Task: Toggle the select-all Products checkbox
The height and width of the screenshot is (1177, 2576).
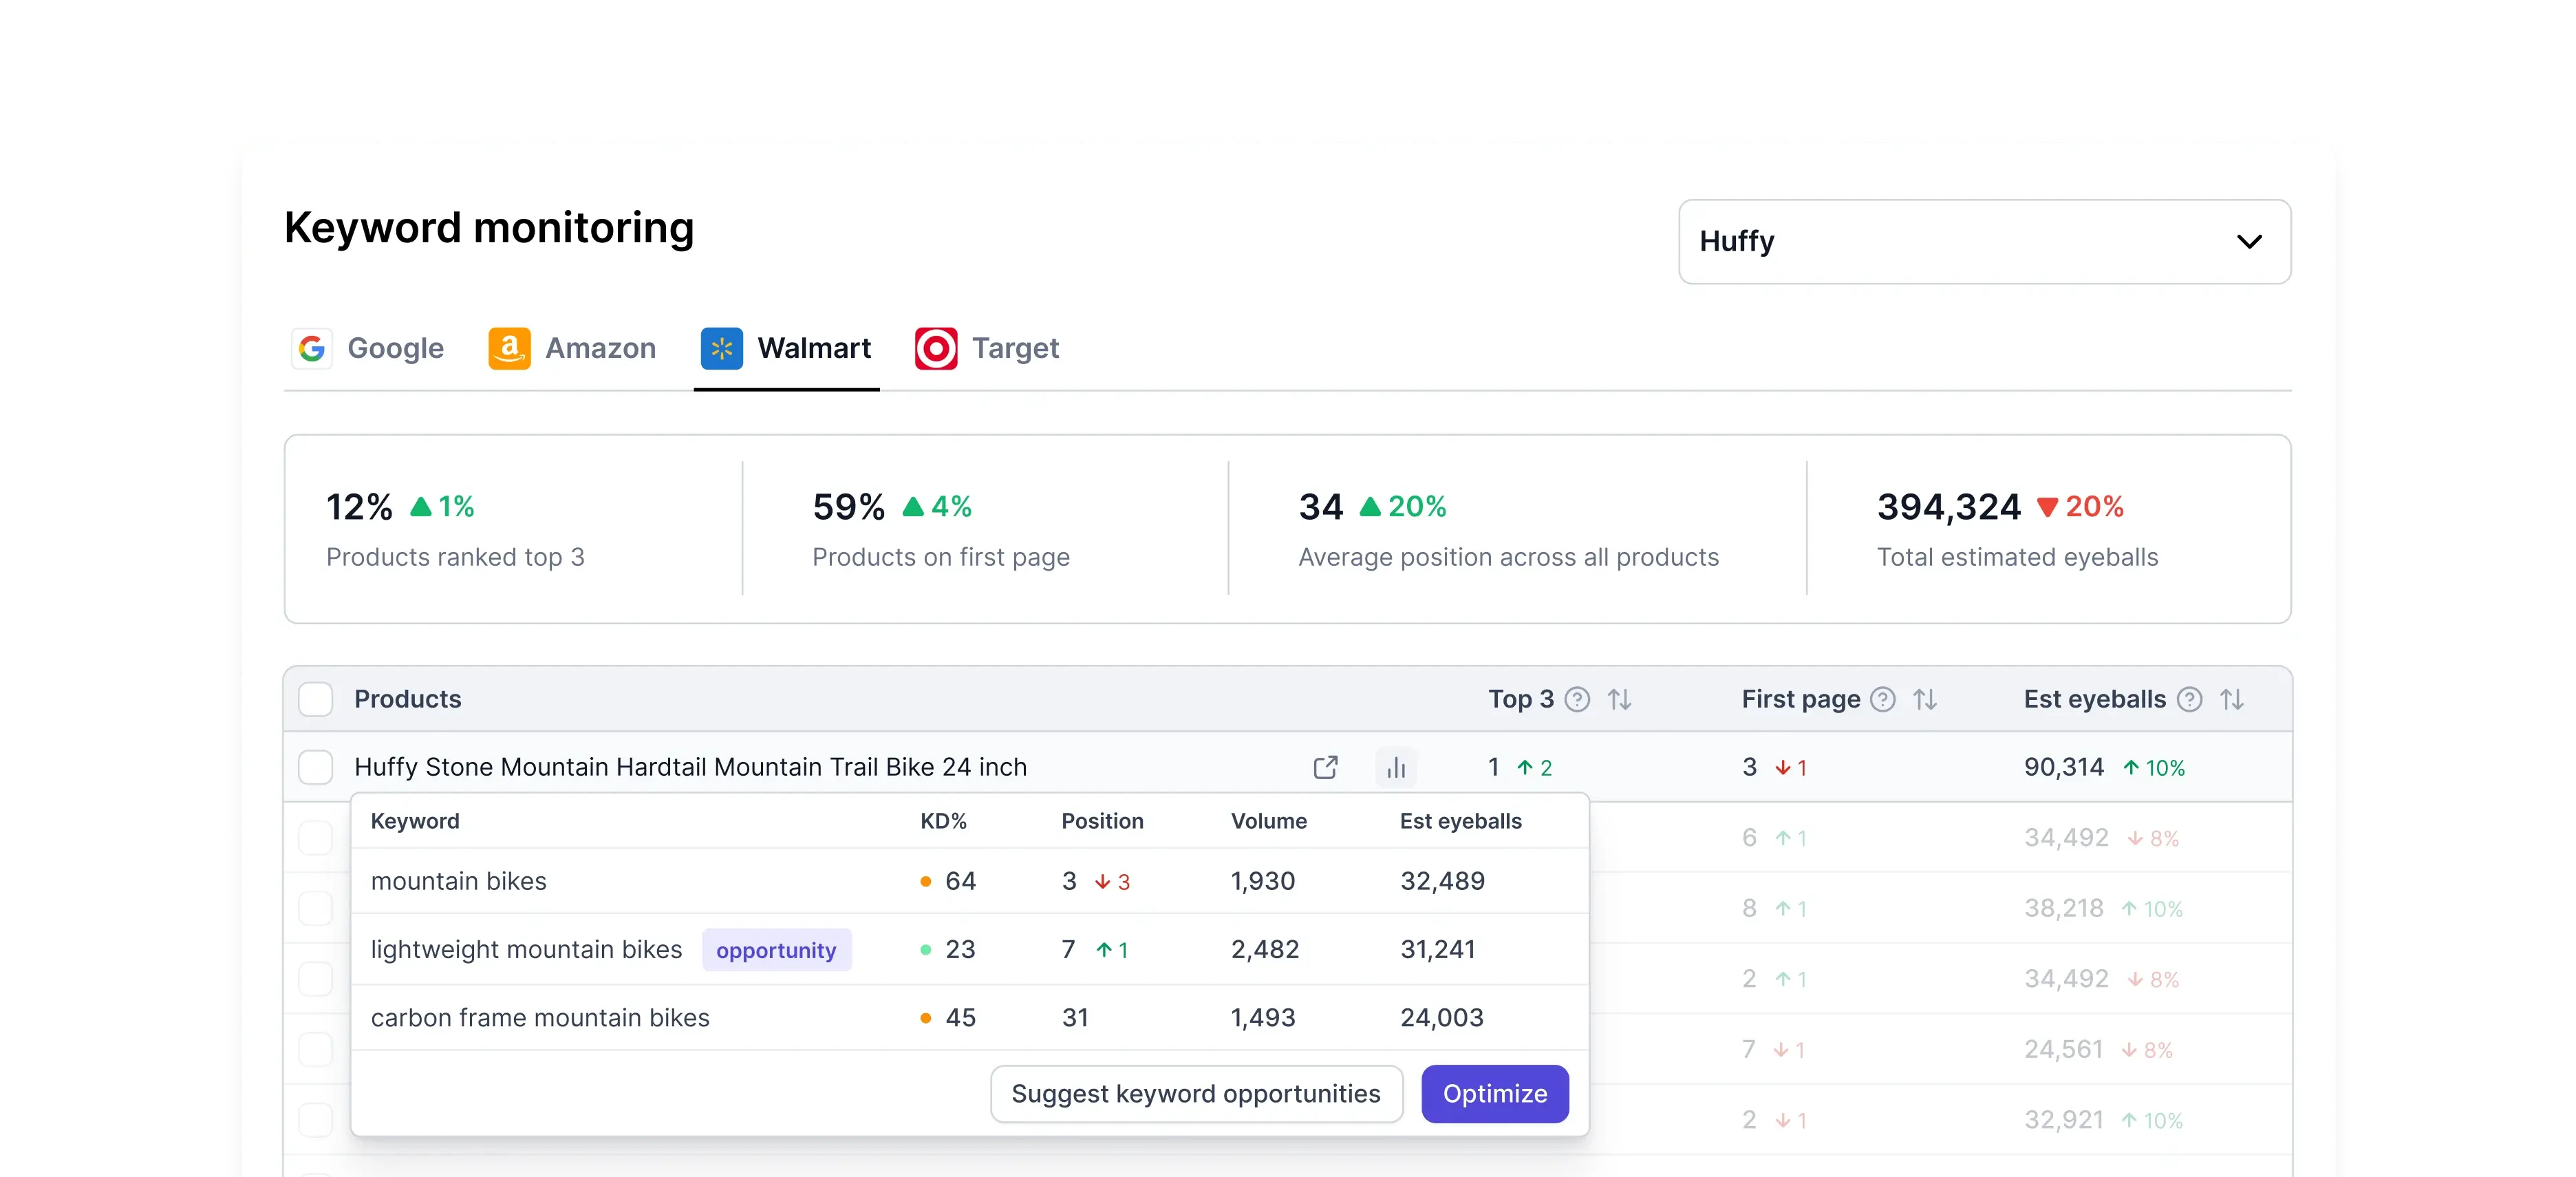Action: pyautogui.click(x=316, y=699)
